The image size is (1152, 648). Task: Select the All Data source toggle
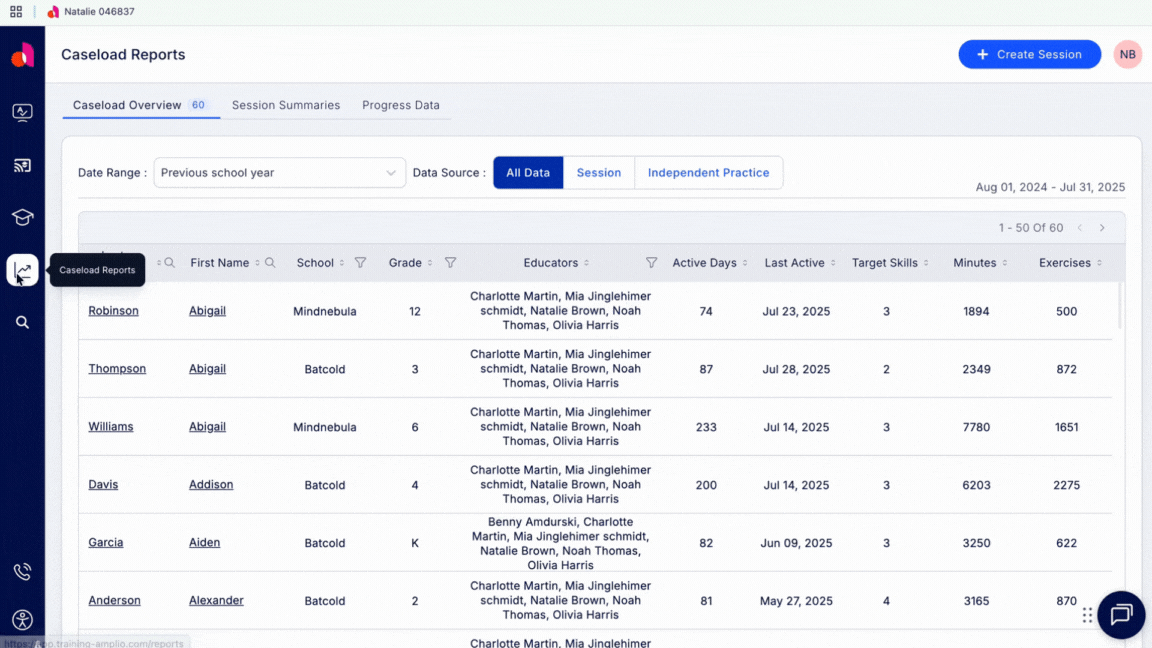click(528, 172)
